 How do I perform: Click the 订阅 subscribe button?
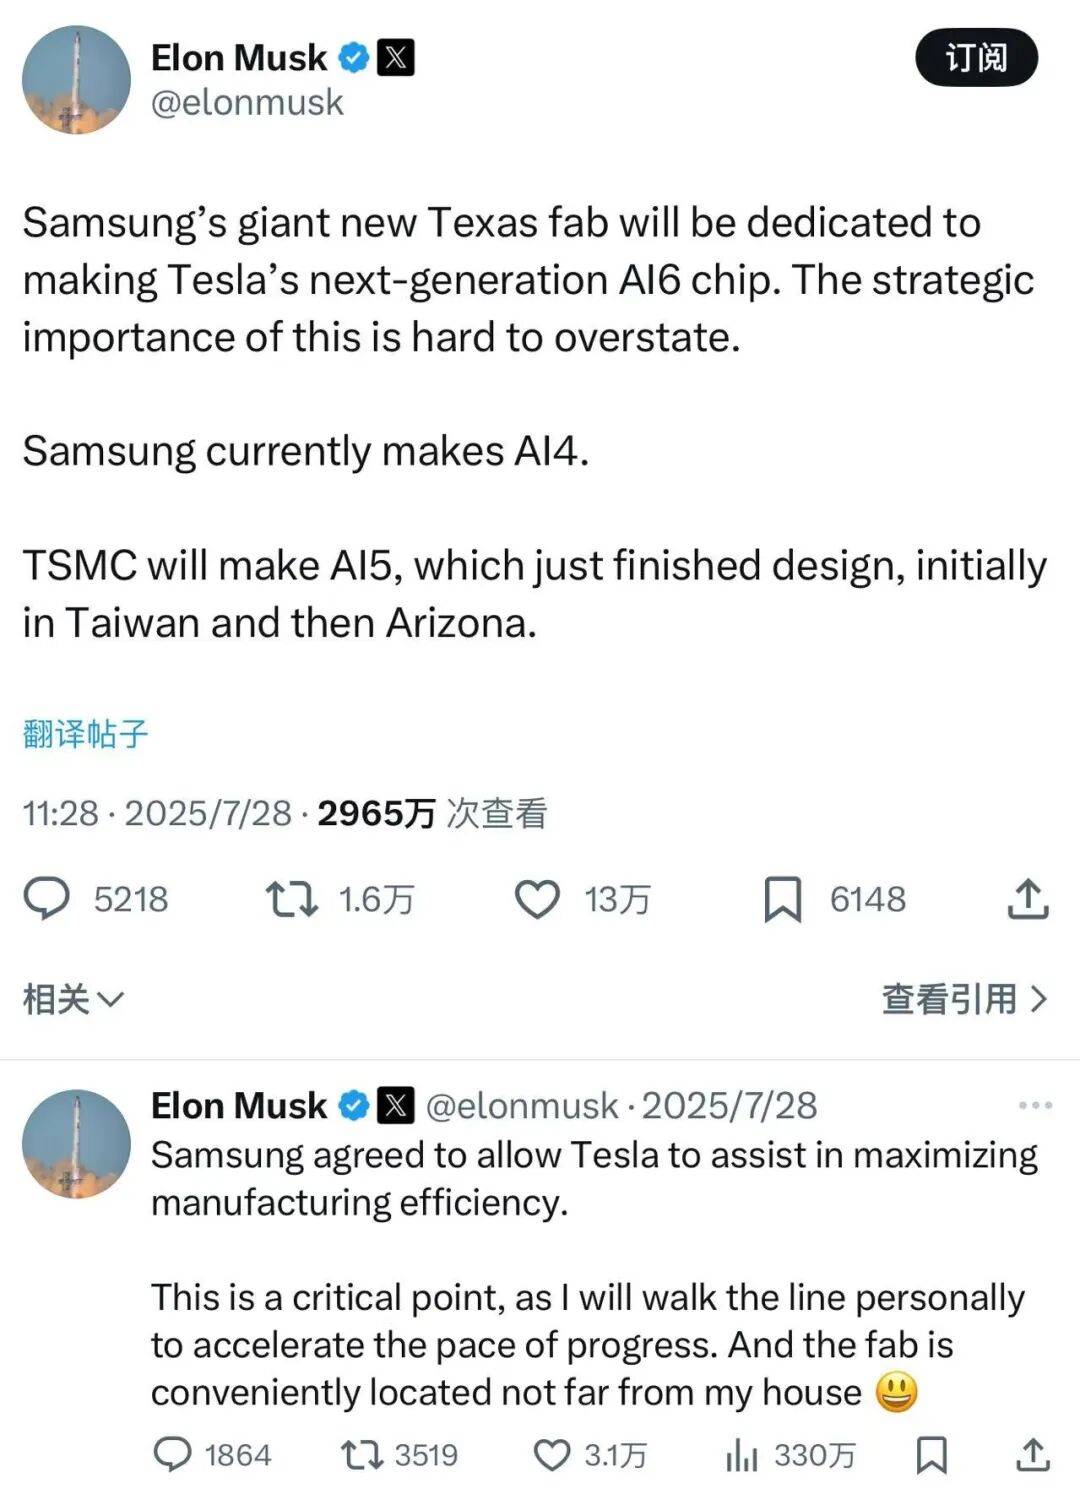(976, 58)
